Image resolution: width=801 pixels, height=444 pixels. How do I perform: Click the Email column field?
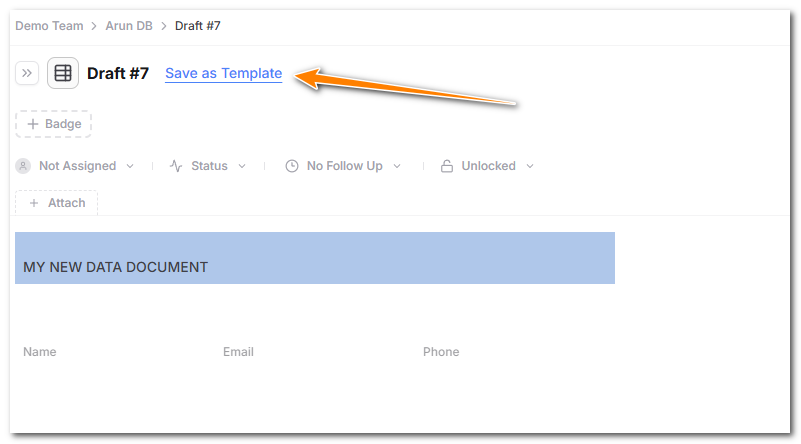tap(238, 352)
